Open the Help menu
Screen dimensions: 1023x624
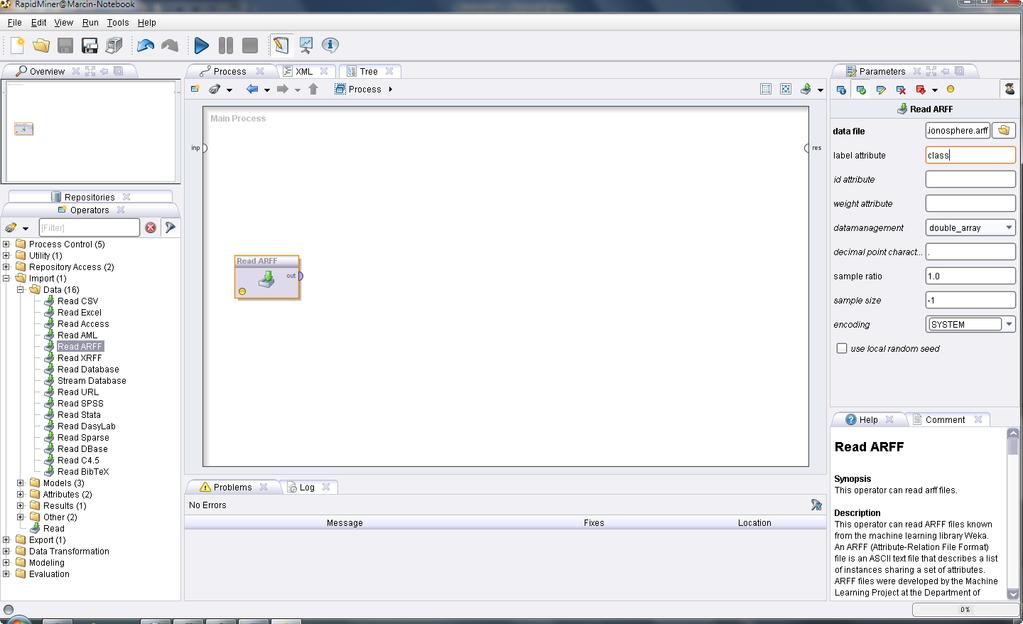pyautogui.click(x=147, y=22)
